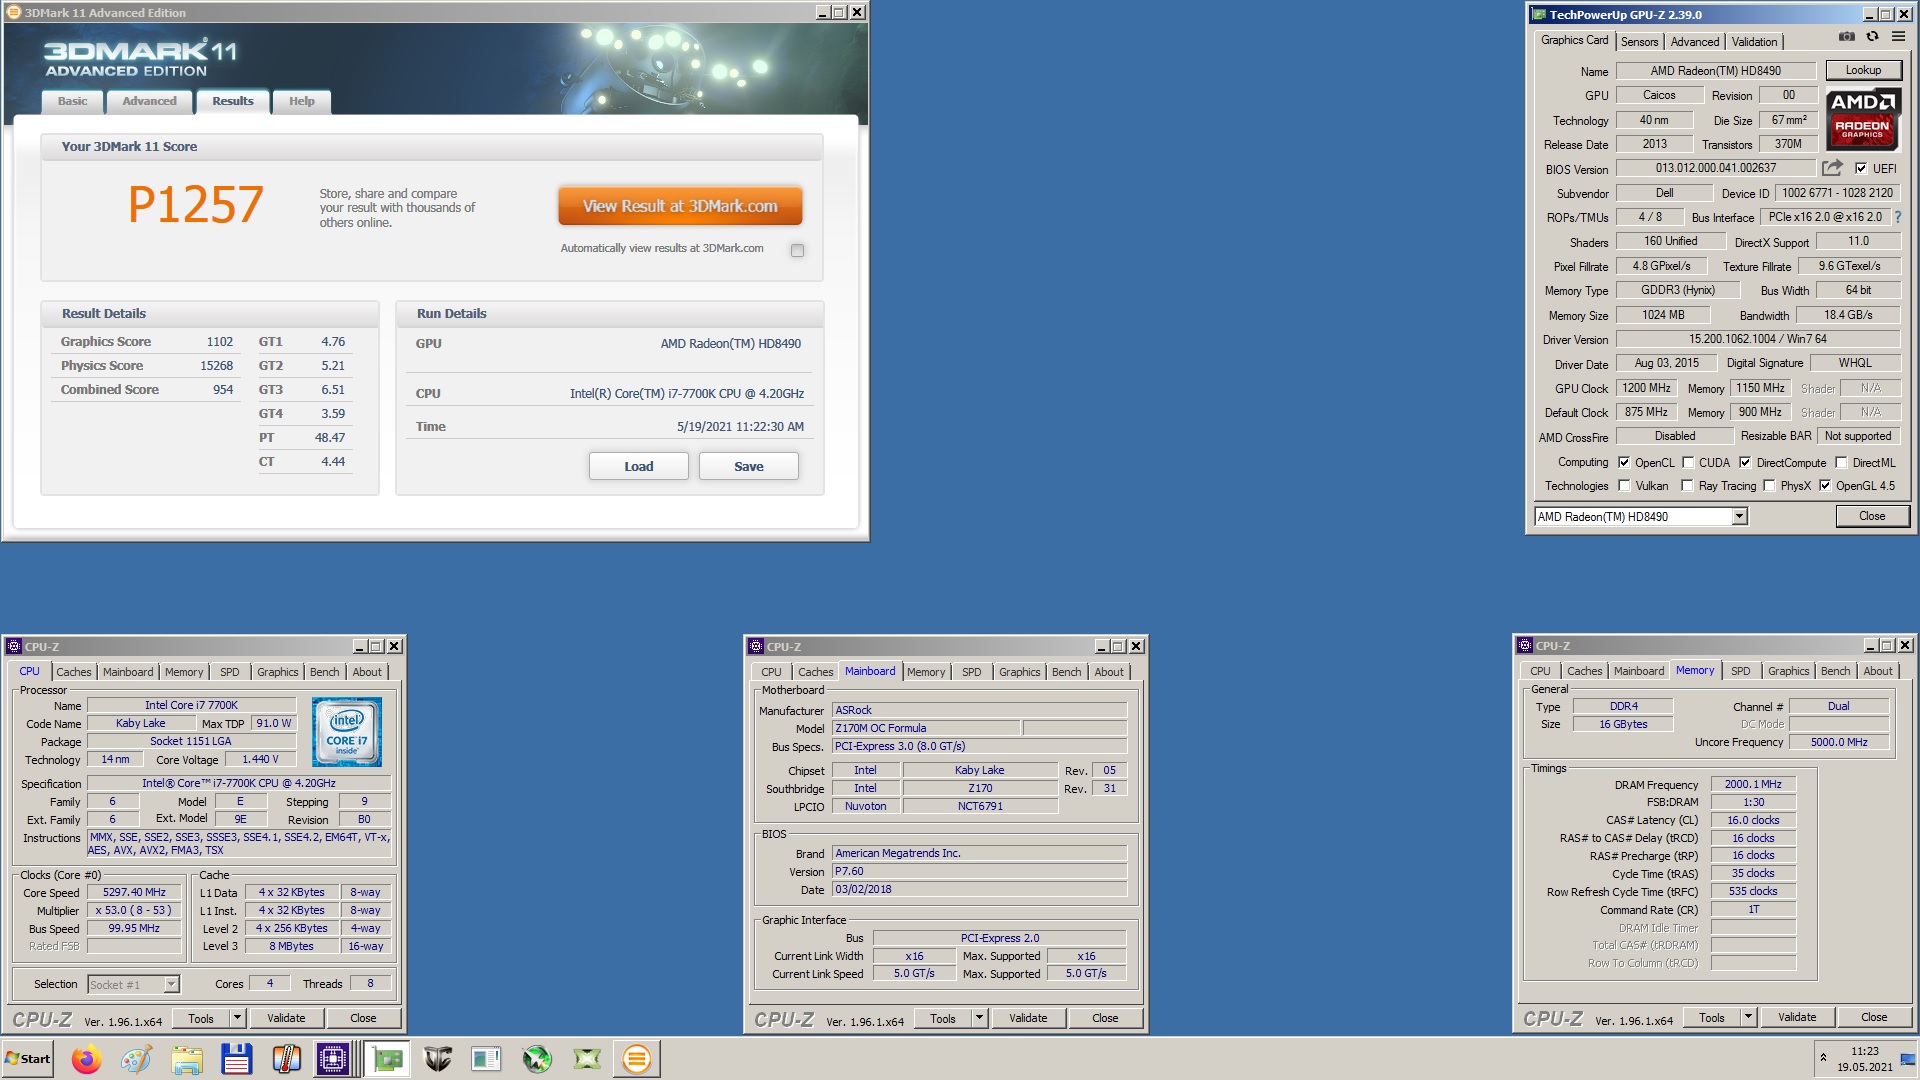This screenshot has width=1920, height=1080.
Task: Toggle the DirectCompute checkbox
Action: click(x=1745, y=462)
